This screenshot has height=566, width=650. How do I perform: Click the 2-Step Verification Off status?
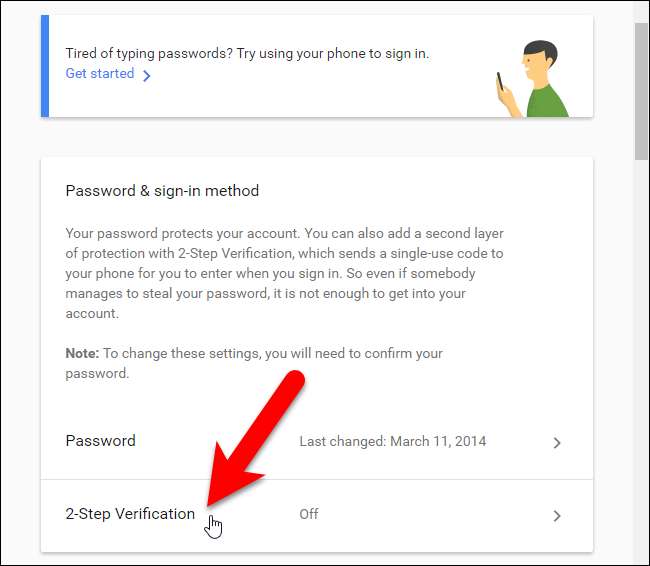[x=309, y=514]
